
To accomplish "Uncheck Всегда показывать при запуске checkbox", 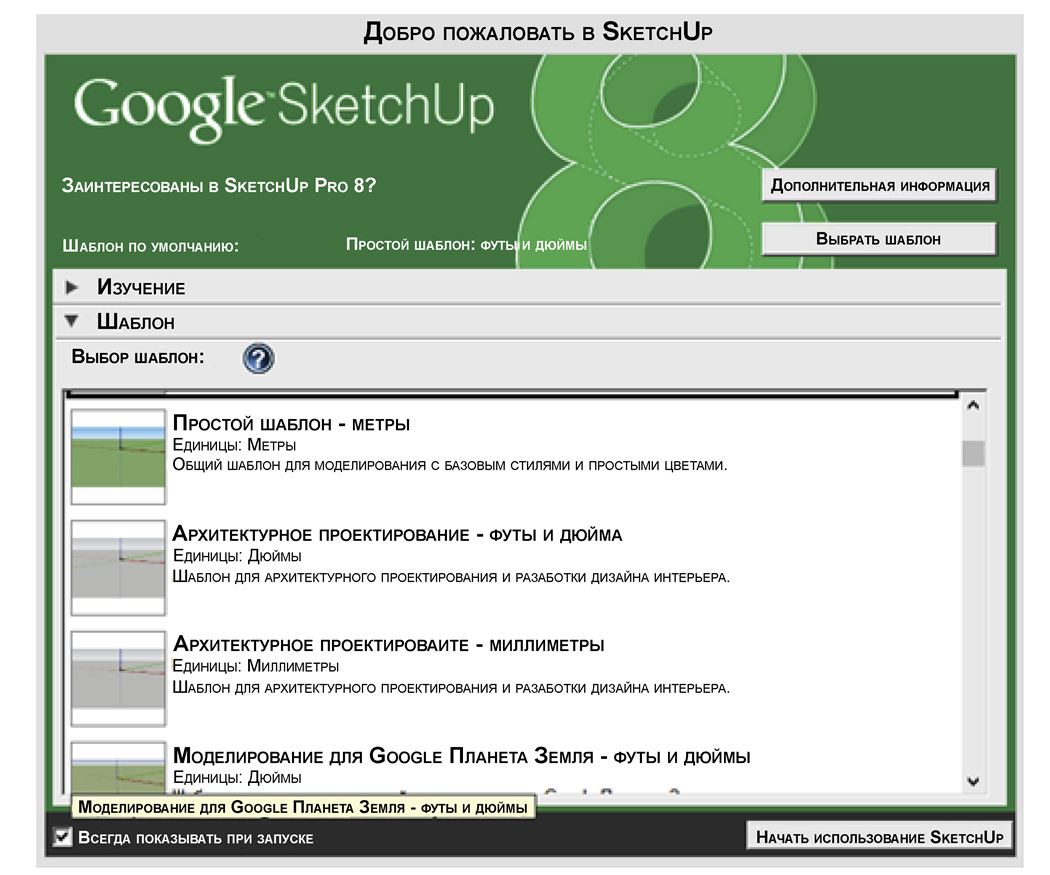I will click(x=62, y=837).
